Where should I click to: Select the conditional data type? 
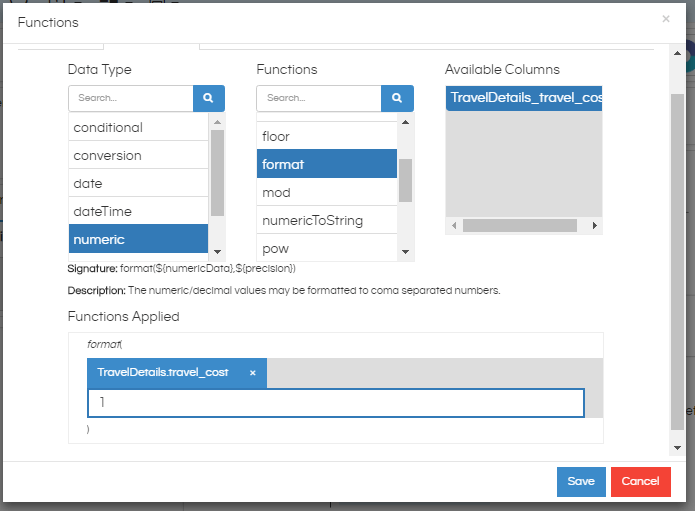click(138, 128)
